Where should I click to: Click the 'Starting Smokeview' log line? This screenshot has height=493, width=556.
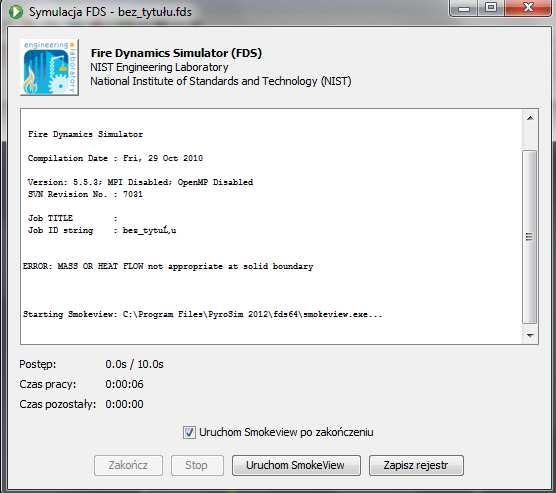[x=203, y=314]
